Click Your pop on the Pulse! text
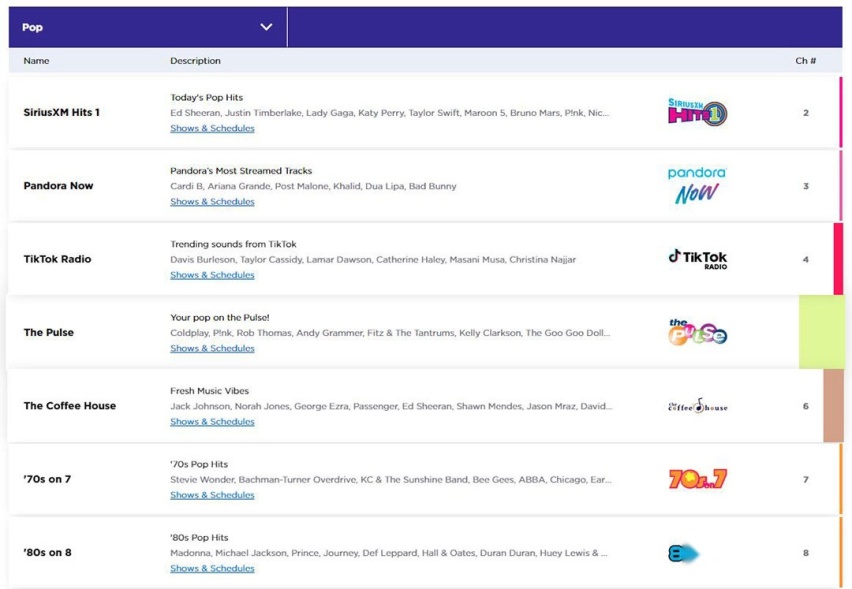This screenshot has width=852, height=589. pyautogui.click(x=220, y=318)
